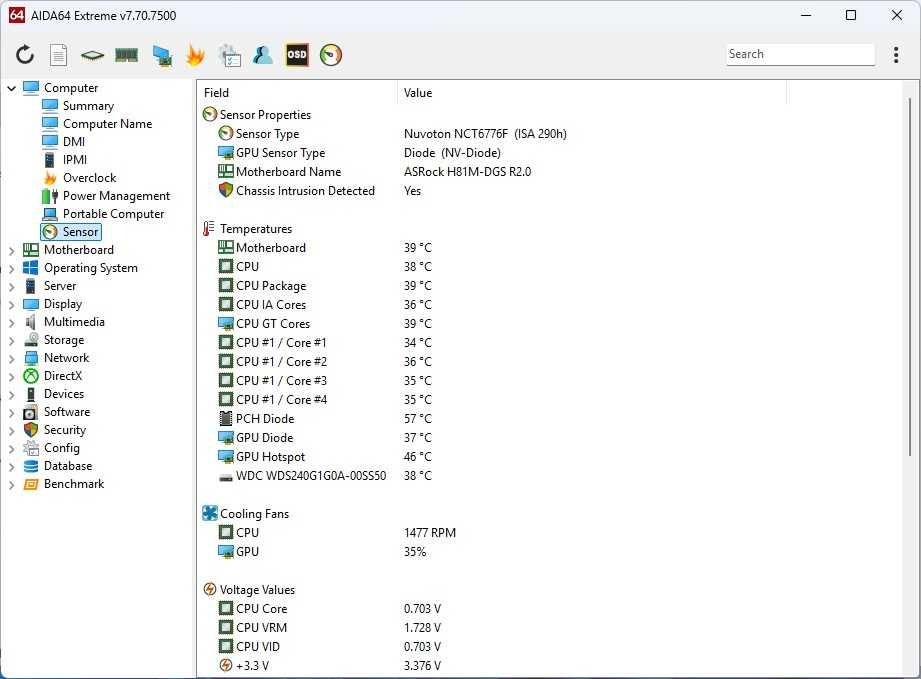Expand the Motherboard tree node

11,250
